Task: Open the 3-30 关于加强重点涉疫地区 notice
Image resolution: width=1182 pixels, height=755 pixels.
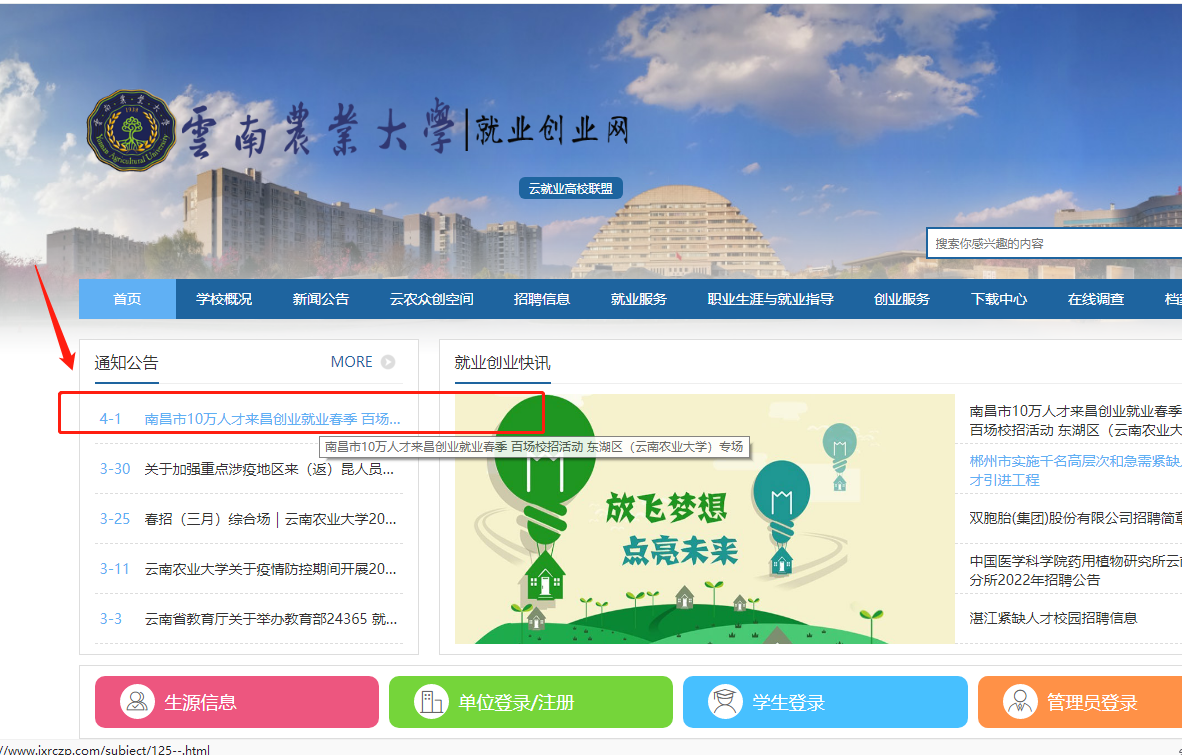Action: (x=270, y=469)
